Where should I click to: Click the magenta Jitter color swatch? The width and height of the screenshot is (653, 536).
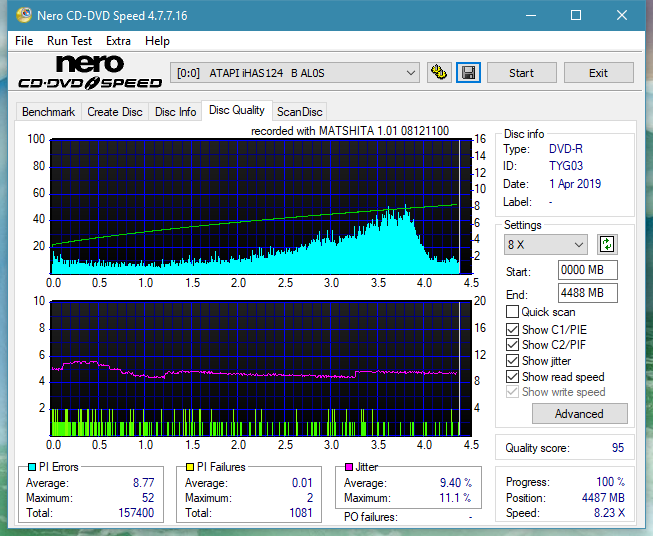349,467
